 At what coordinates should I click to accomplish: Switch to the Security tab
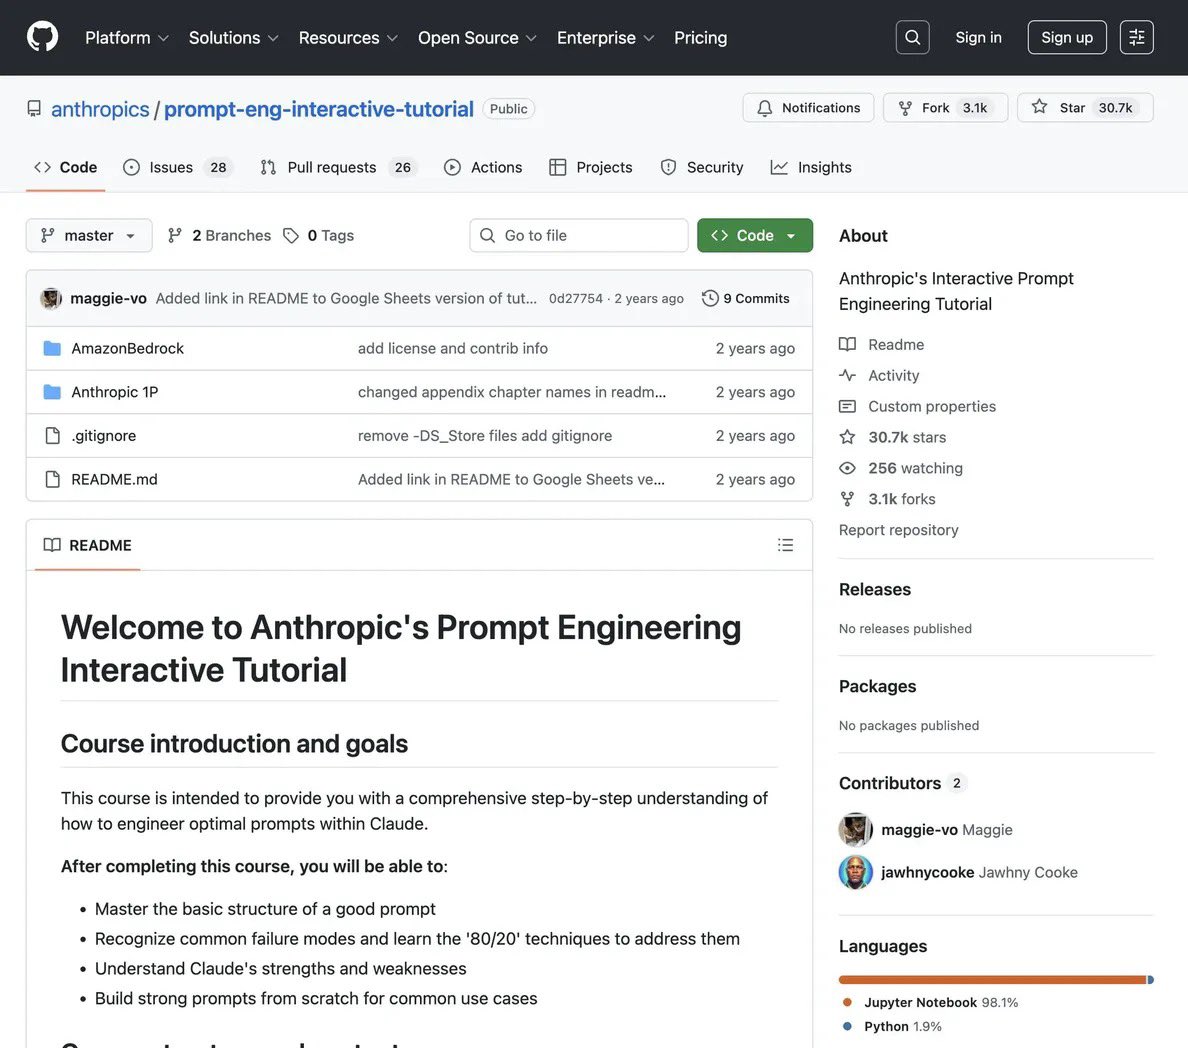(702, 167)
